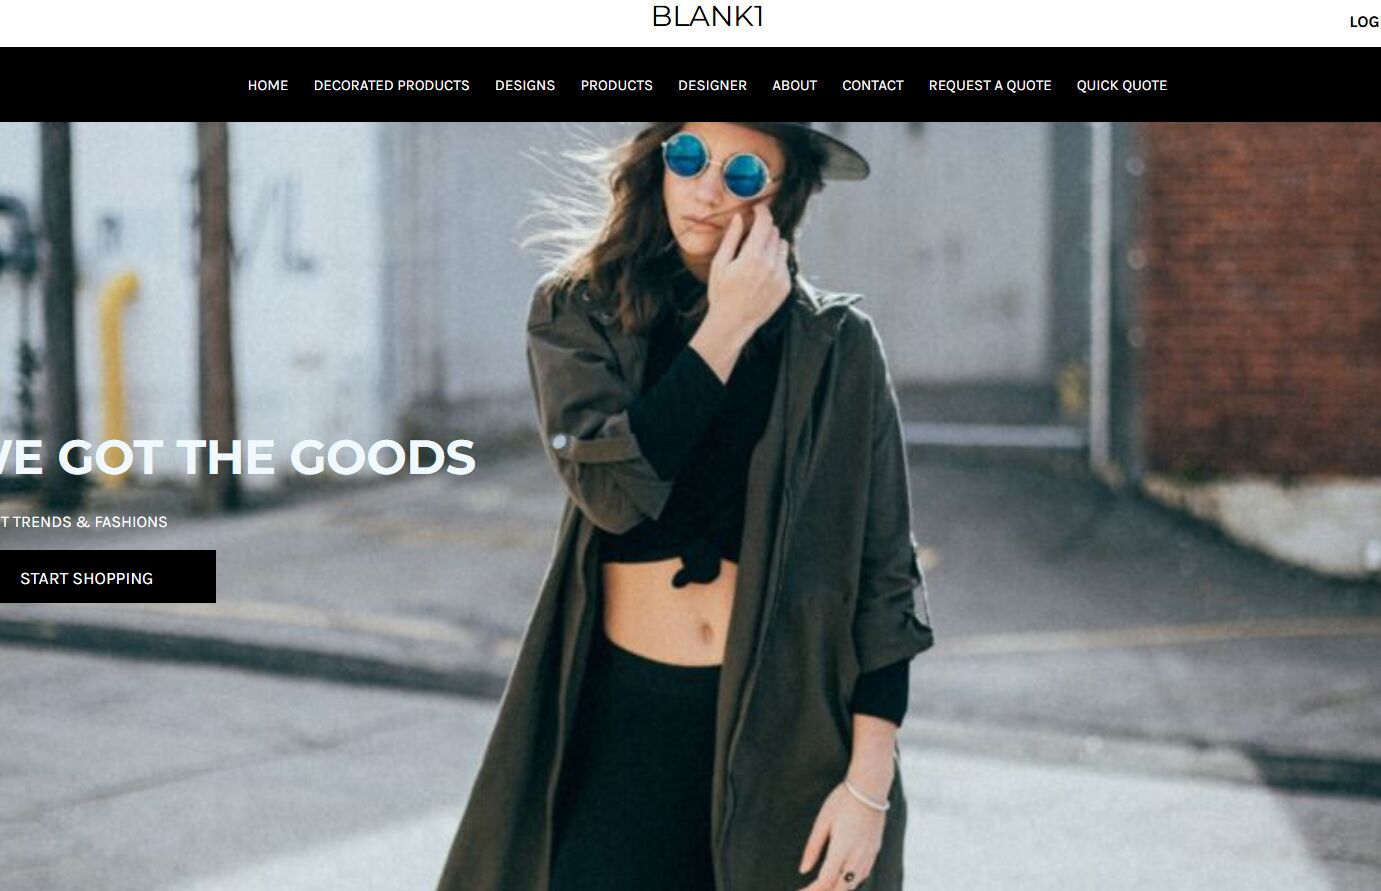Click the BLANK1 site logo
The width and height of the screenshot is (1381, 891).
click(708, 16)
